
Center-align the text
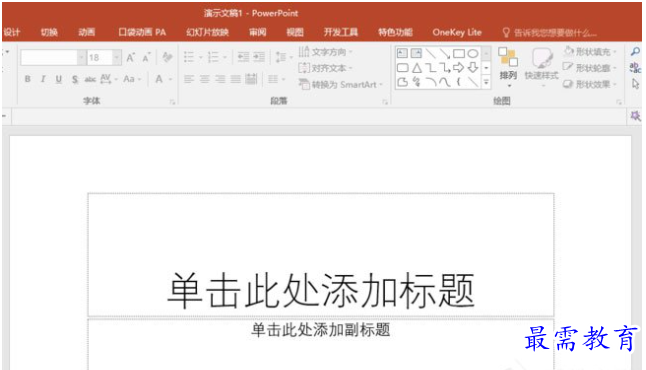pyautogui.click(x=204, y=79)
